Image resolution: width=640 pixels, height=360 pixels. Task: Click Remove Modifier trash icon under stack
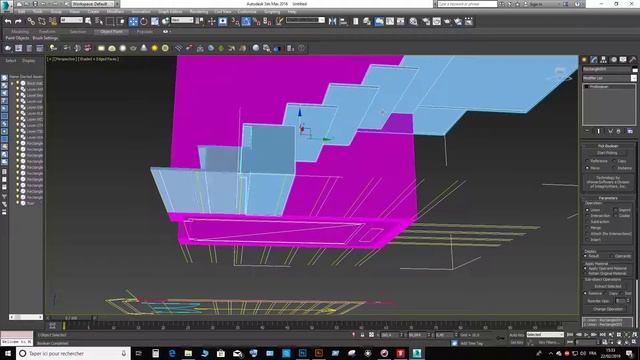pos(618,131)
